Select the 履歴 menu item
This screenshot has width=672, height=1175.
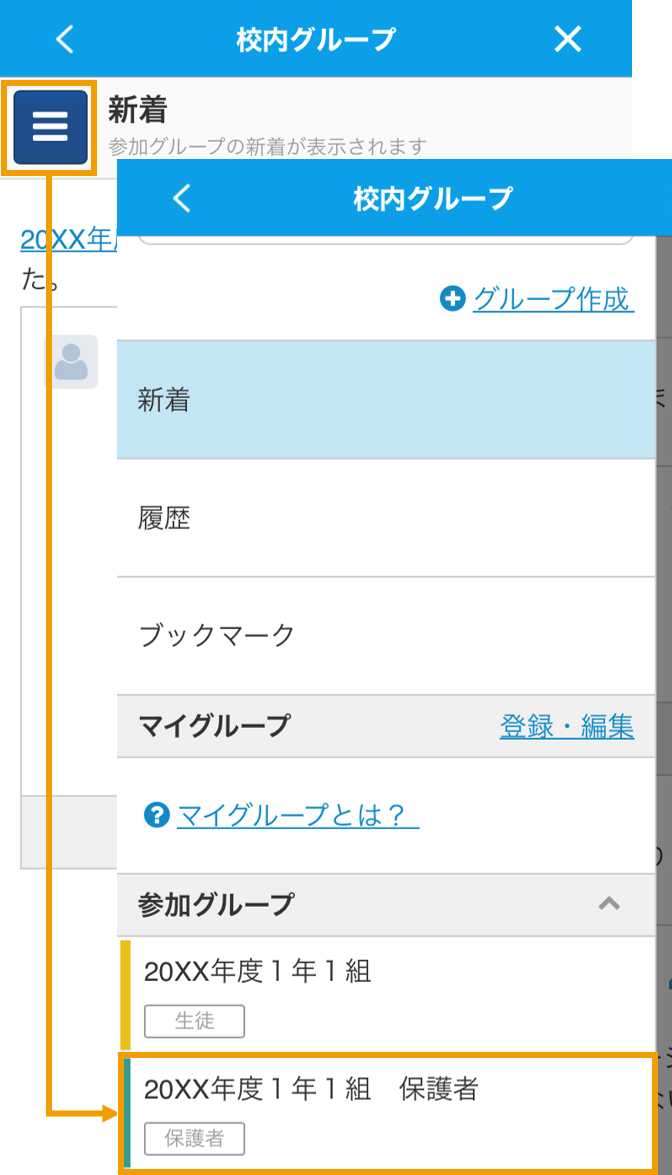click(386, 518)
